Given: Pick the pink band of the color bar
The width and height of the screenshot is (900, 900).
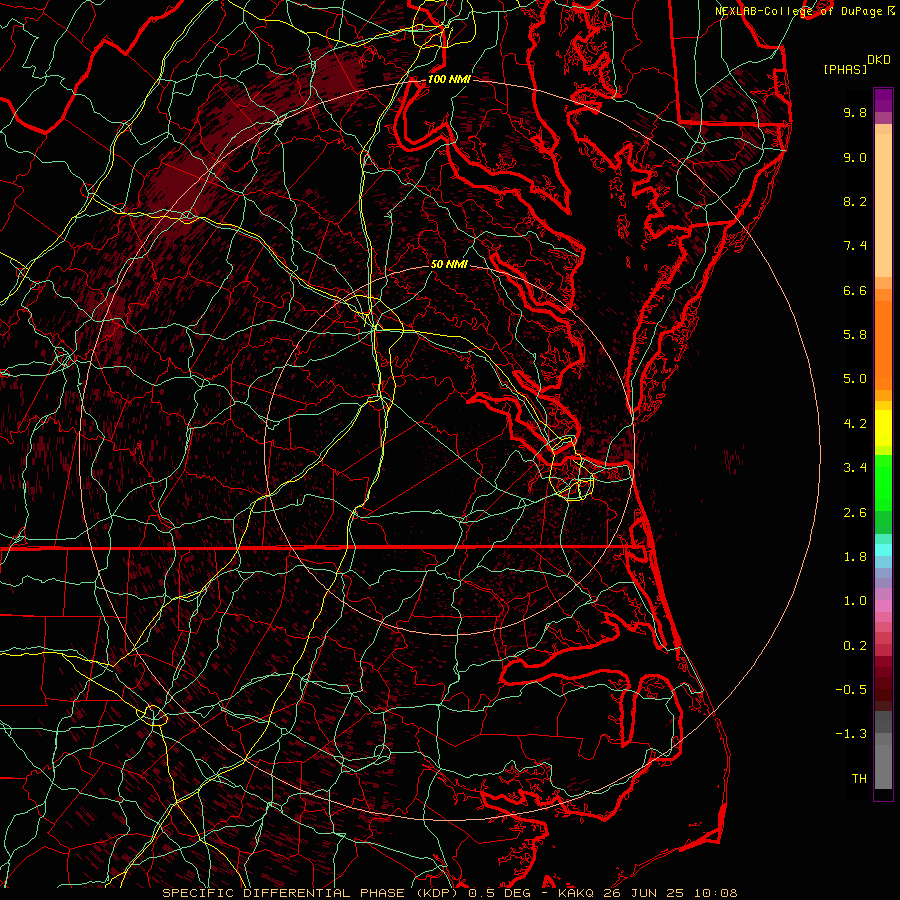Looking at the screenshot, I should pos(883,606).
